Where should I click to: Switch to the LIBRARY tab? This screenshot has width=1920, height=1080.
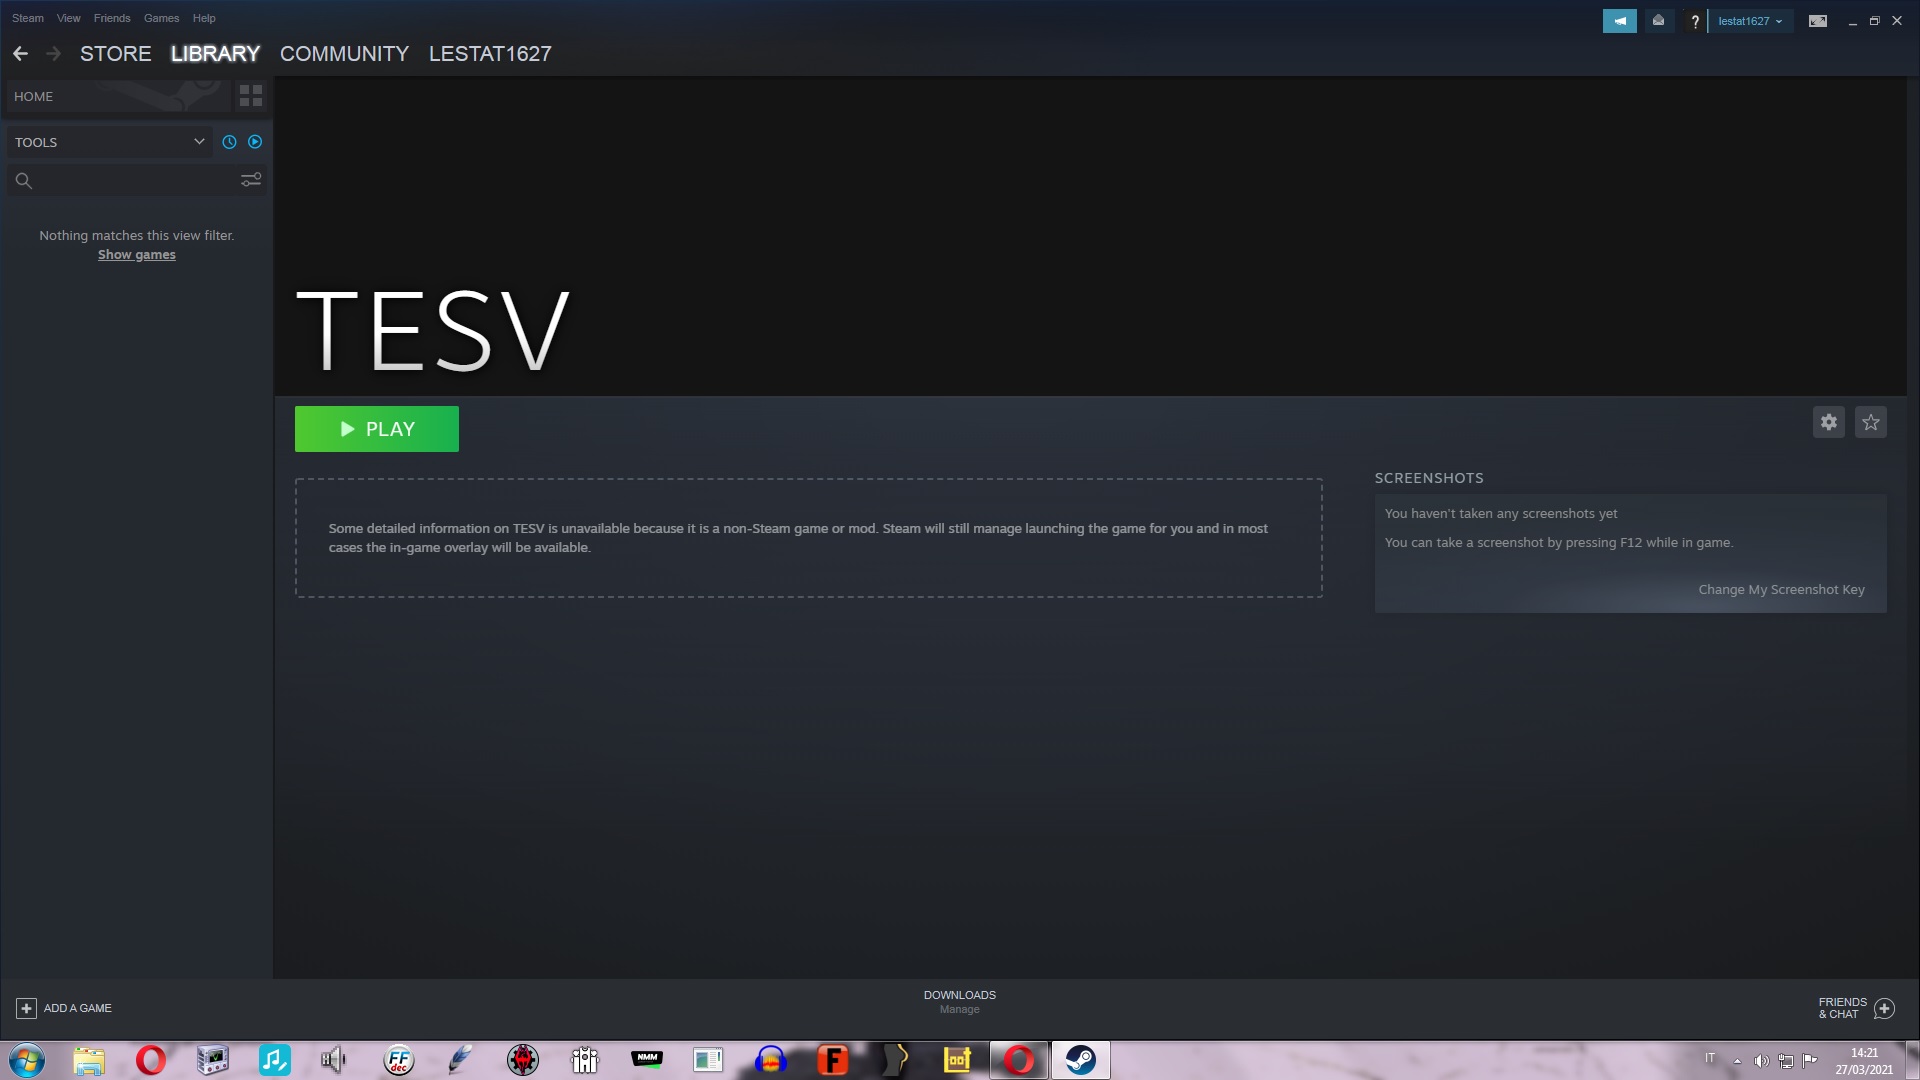(215, 54)
